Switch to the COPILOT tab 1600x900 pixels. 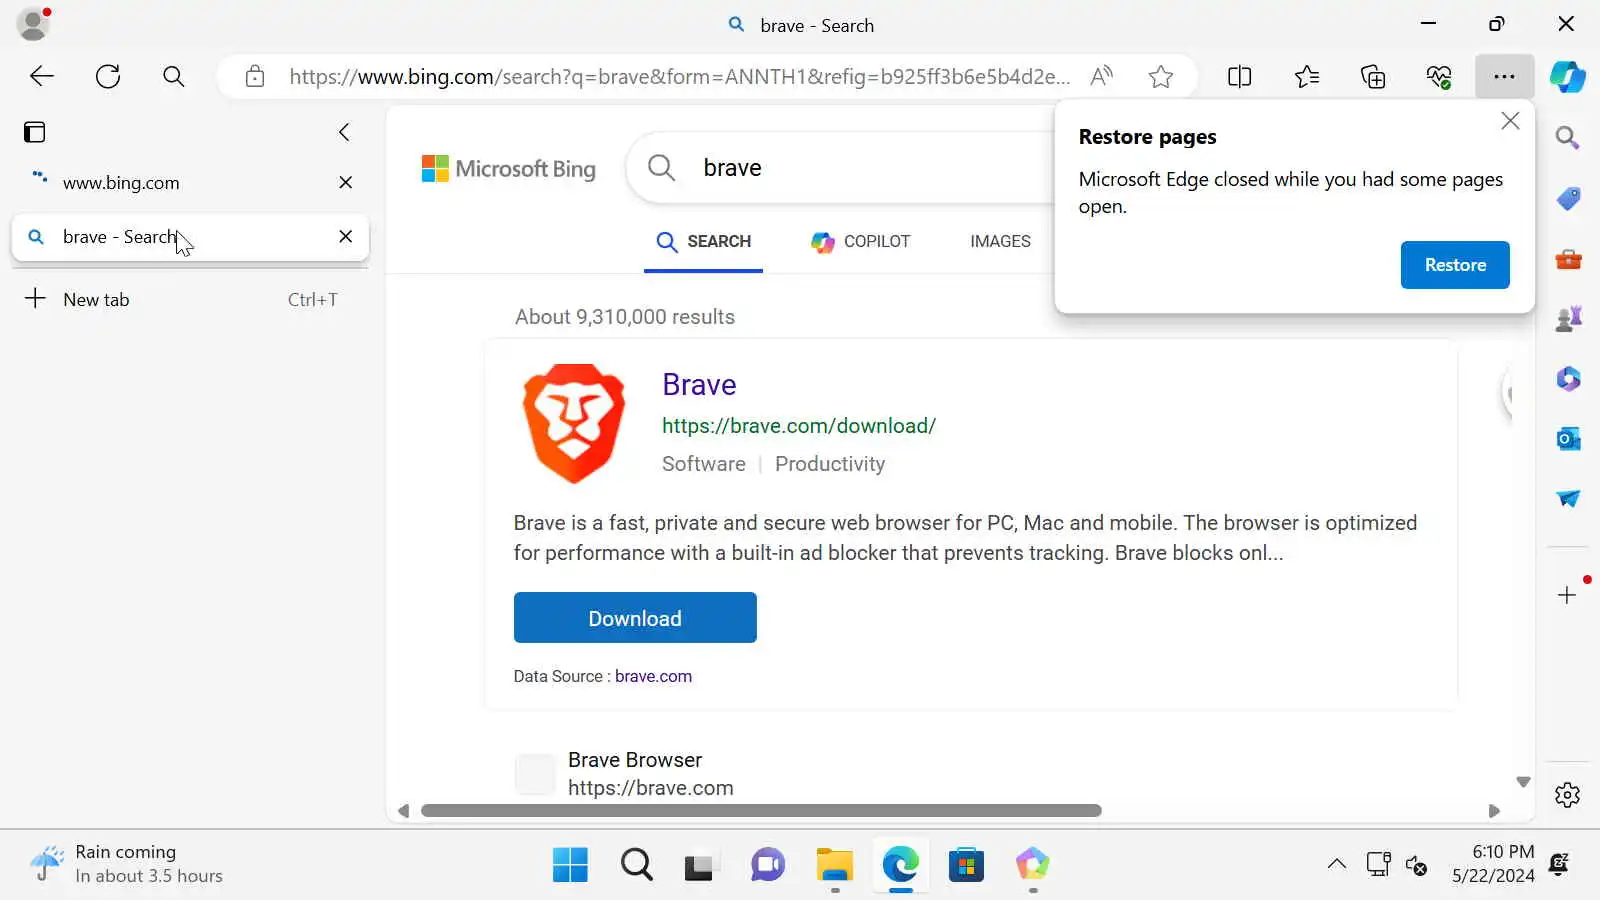860,241
